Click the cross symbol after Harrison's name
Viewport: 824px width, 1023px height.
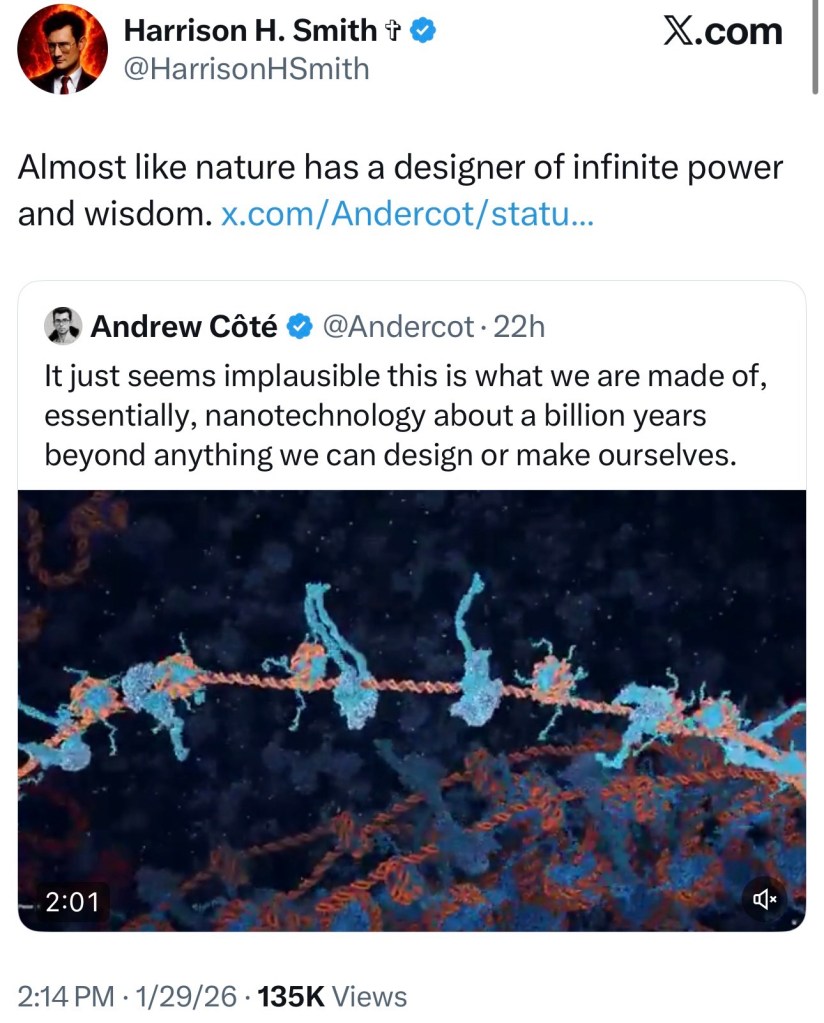(393, 29)
